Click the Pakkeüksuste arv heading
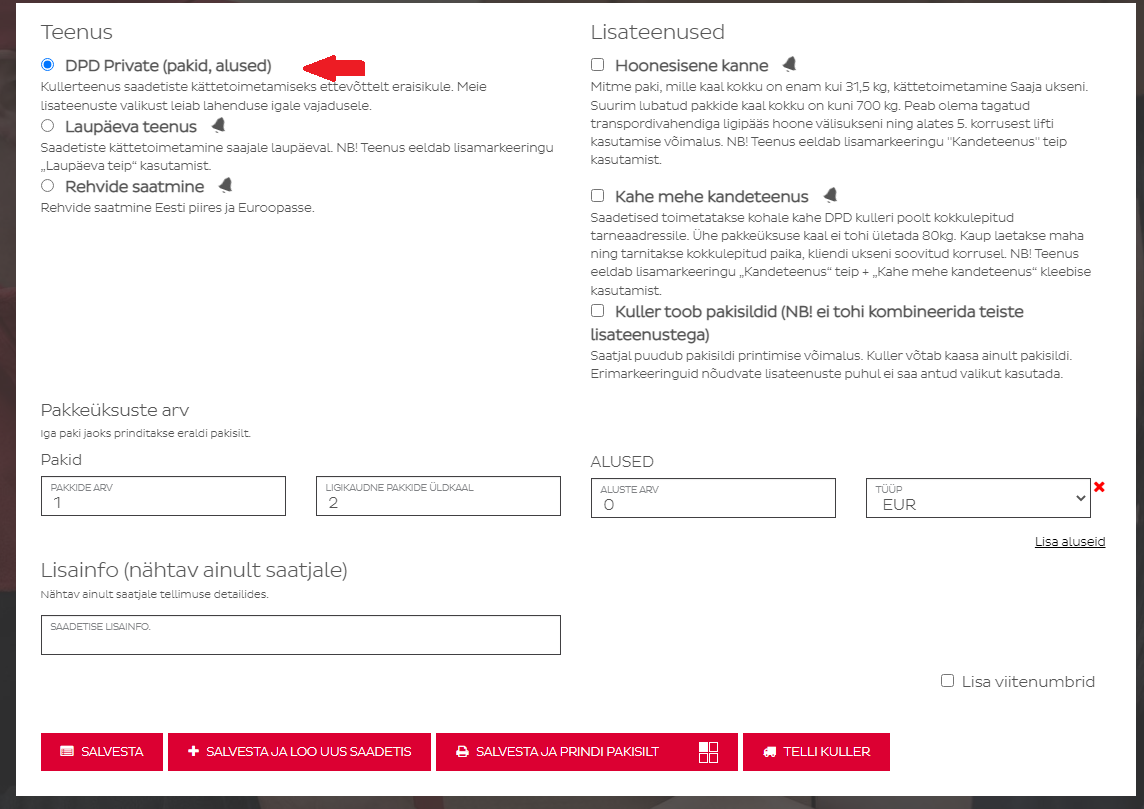 coord(115,410)
